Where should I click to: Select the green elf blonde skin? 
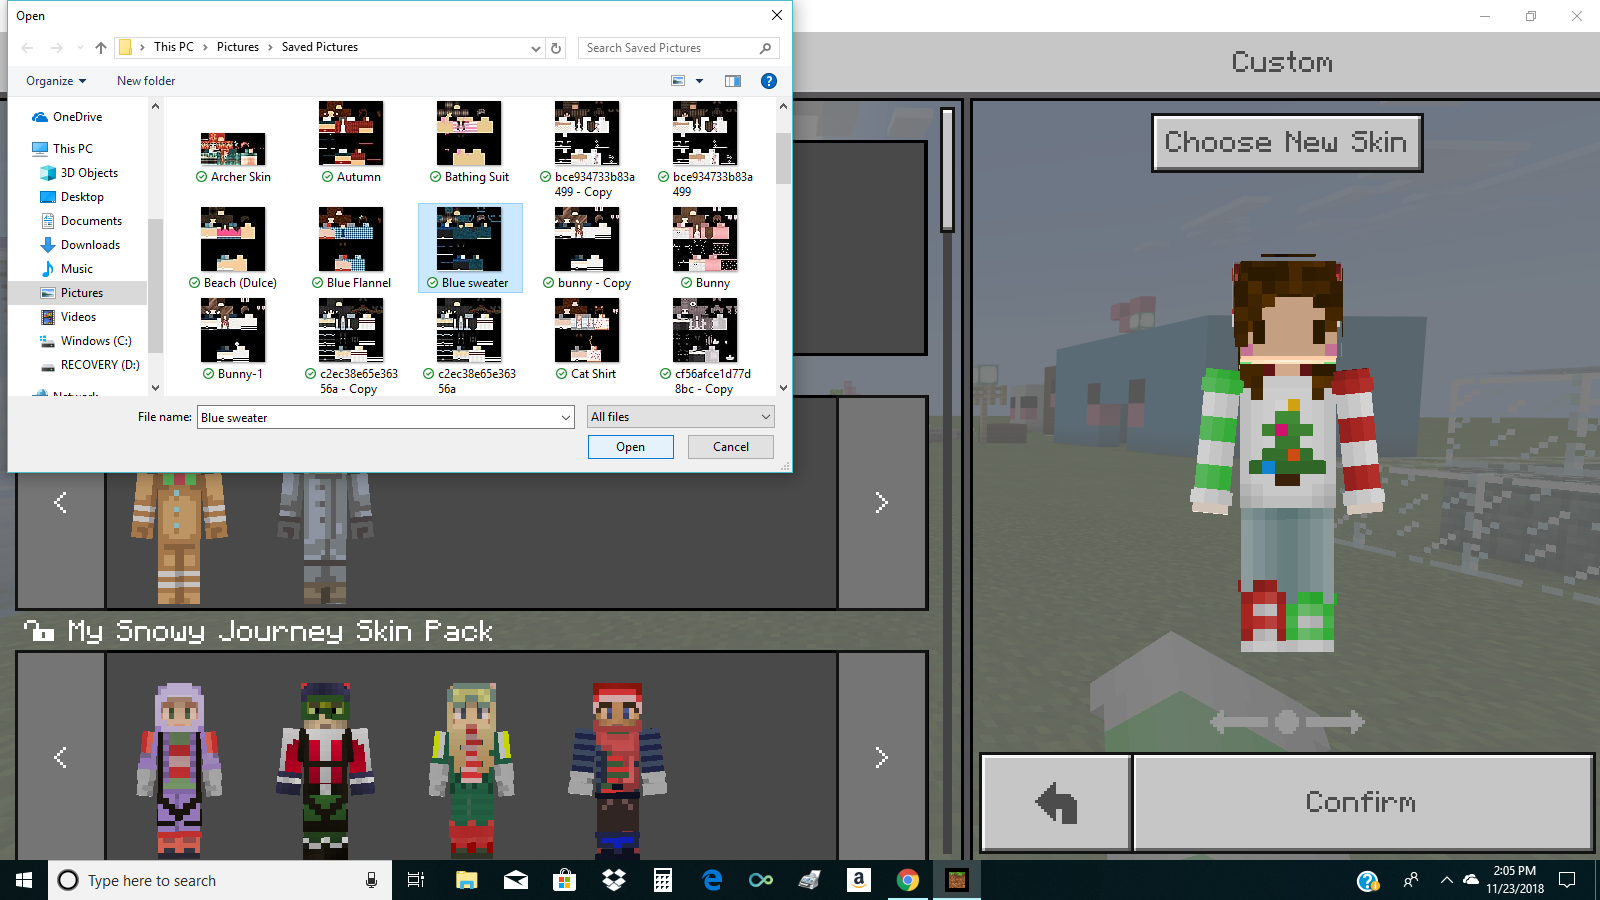pyautogui.click(x=471, y=768)
